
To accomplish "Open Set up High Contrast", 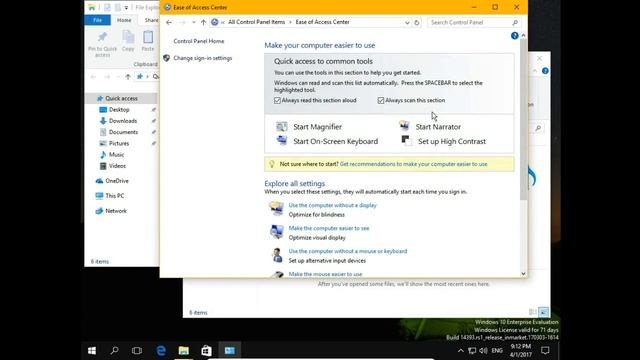I will pos(452,141).
